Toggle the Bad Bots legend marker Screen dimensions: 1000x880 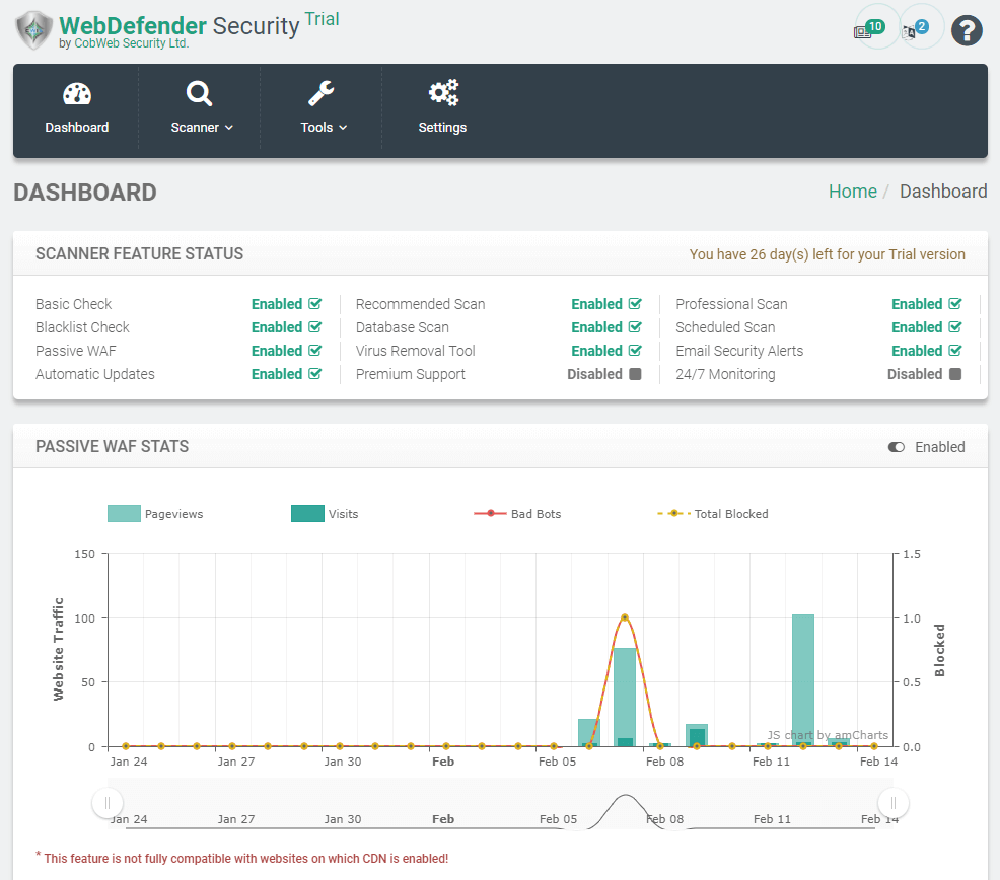point(490,513)
